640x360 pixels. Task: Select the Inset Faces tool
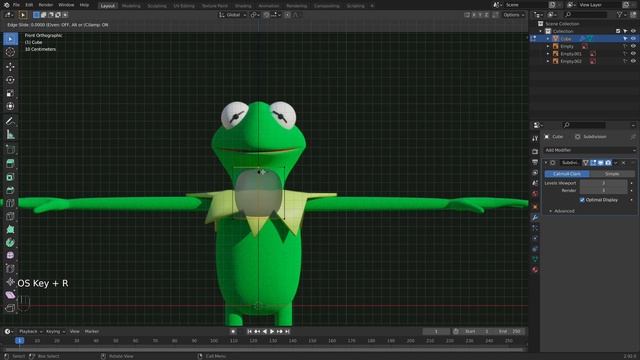click(x=10, y=177)
